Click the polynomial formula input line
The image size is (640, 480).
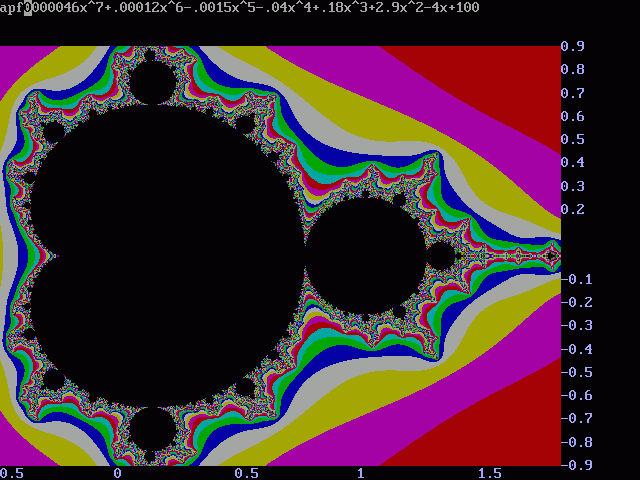(240, 8)
